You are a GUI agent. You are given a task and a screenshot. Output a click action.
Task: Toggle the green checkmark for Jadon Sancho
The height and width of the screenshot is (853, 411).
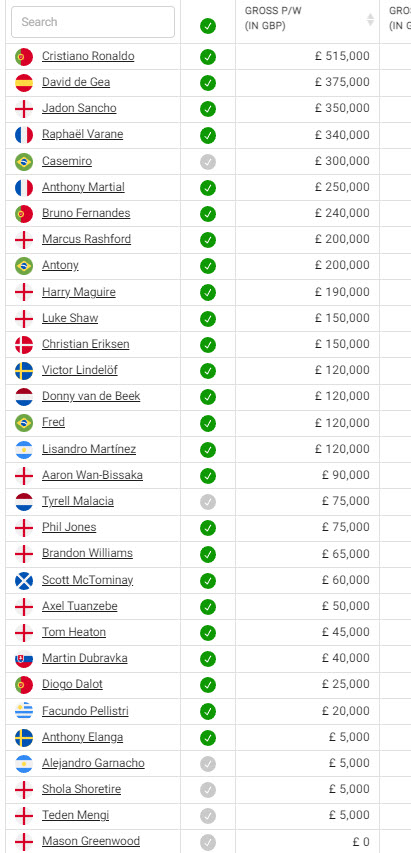point(208,109)
